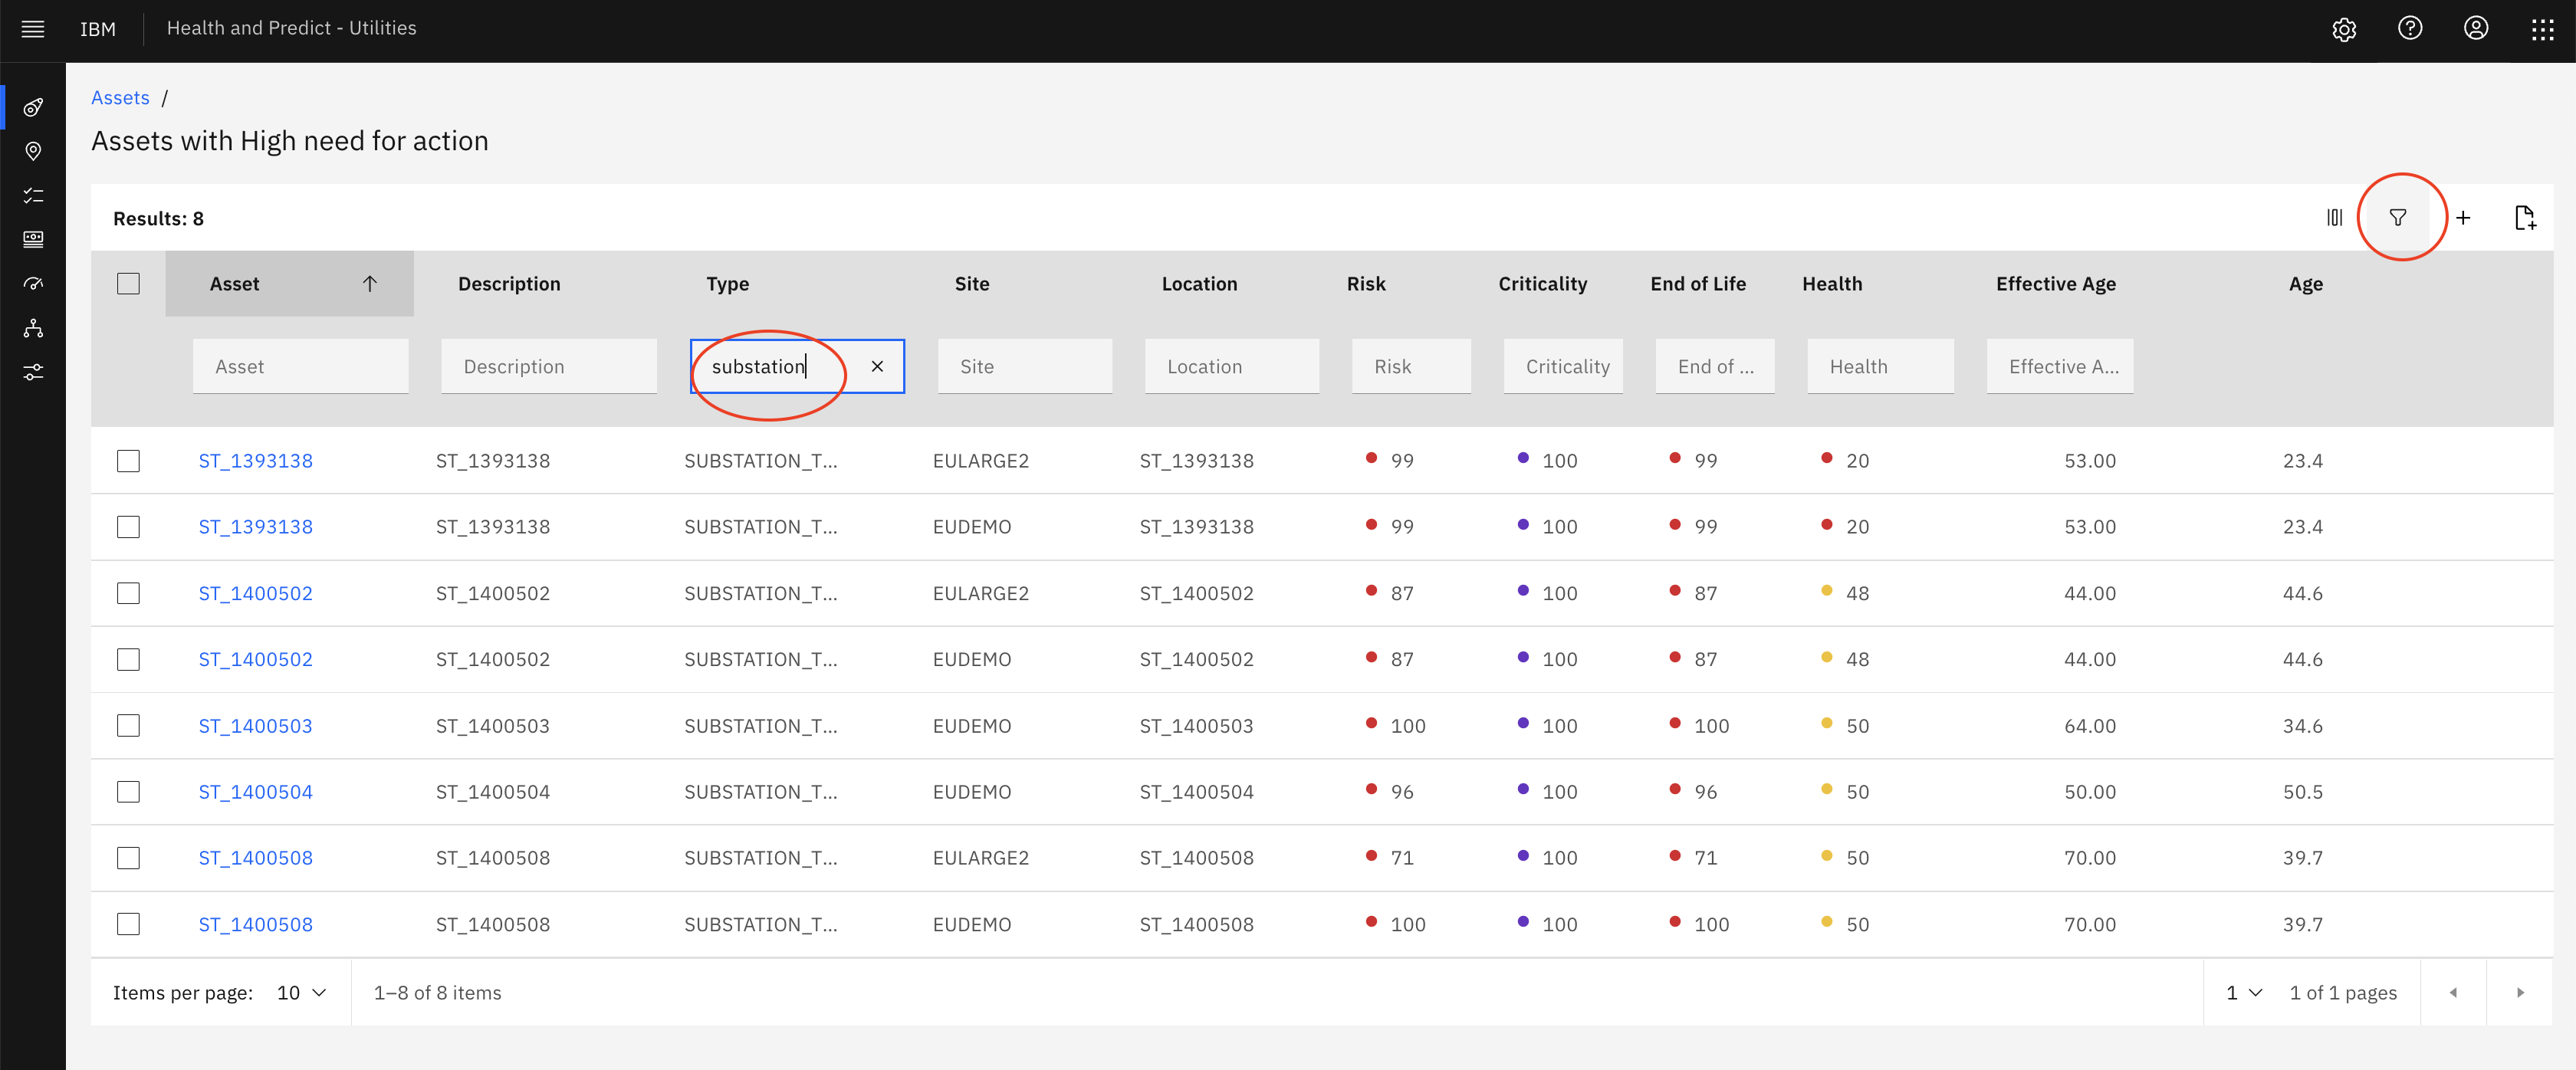Click the Risk column header
Screen dimensions: 2576x1070
[1366, 284]
